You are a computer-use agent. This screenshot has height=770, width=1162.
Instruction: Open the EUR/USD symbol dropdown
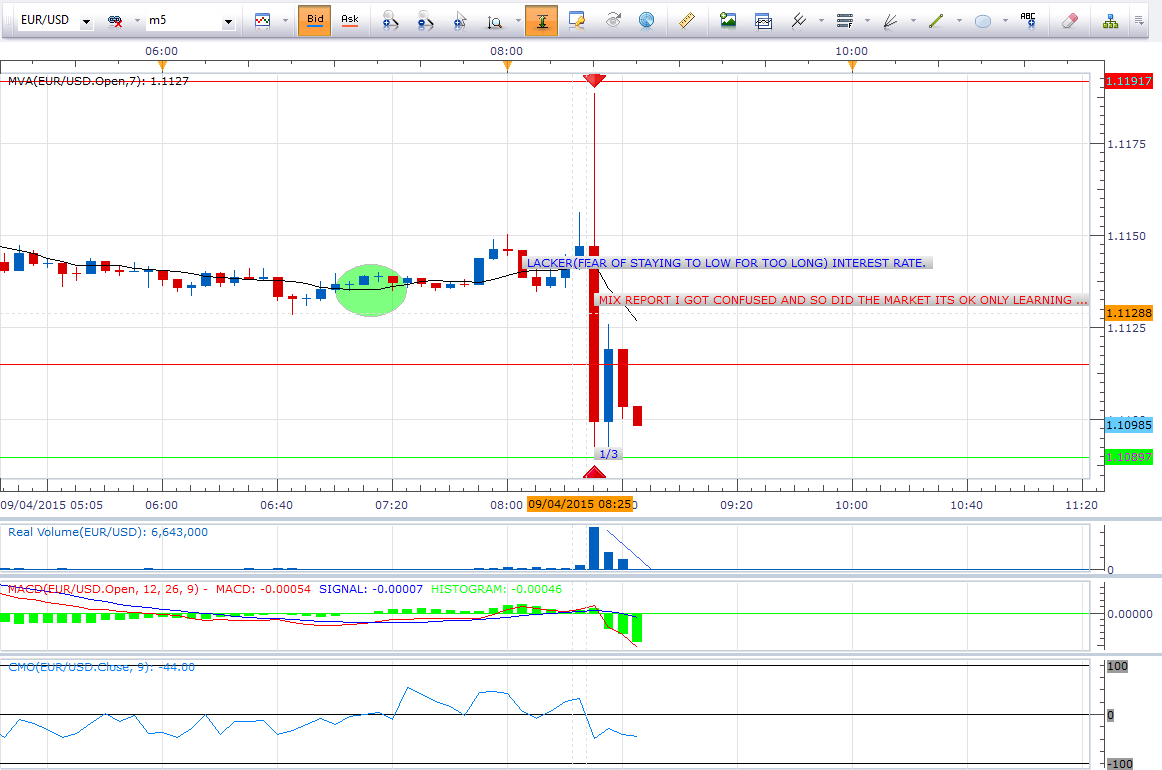(87, 21)
